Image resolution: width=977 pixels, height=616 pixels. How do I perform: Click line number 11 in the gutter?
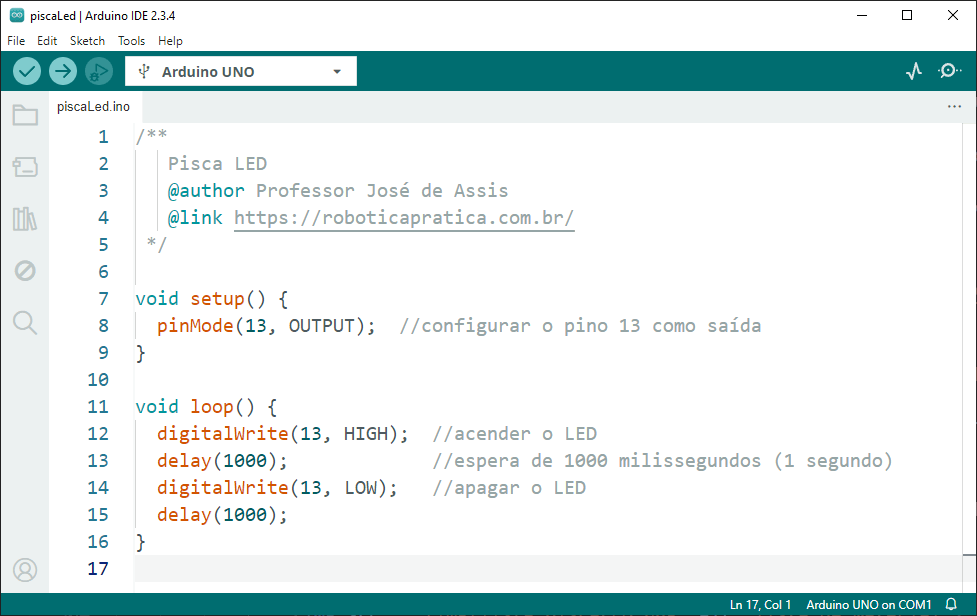click(98, 407)
